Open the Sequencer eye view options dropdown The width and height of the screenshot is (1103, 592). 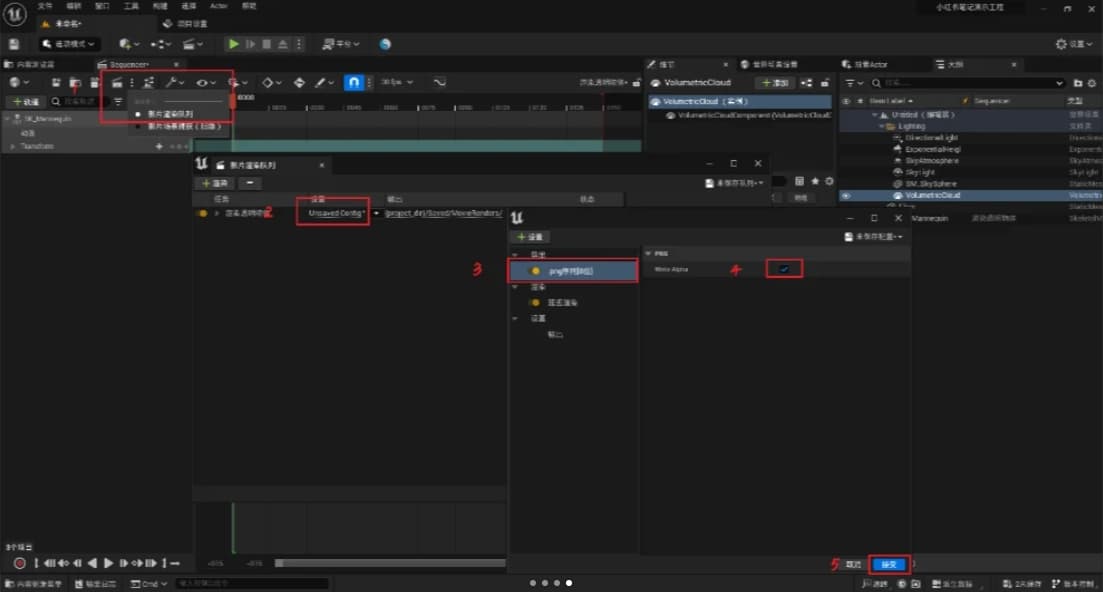[205, 82]
